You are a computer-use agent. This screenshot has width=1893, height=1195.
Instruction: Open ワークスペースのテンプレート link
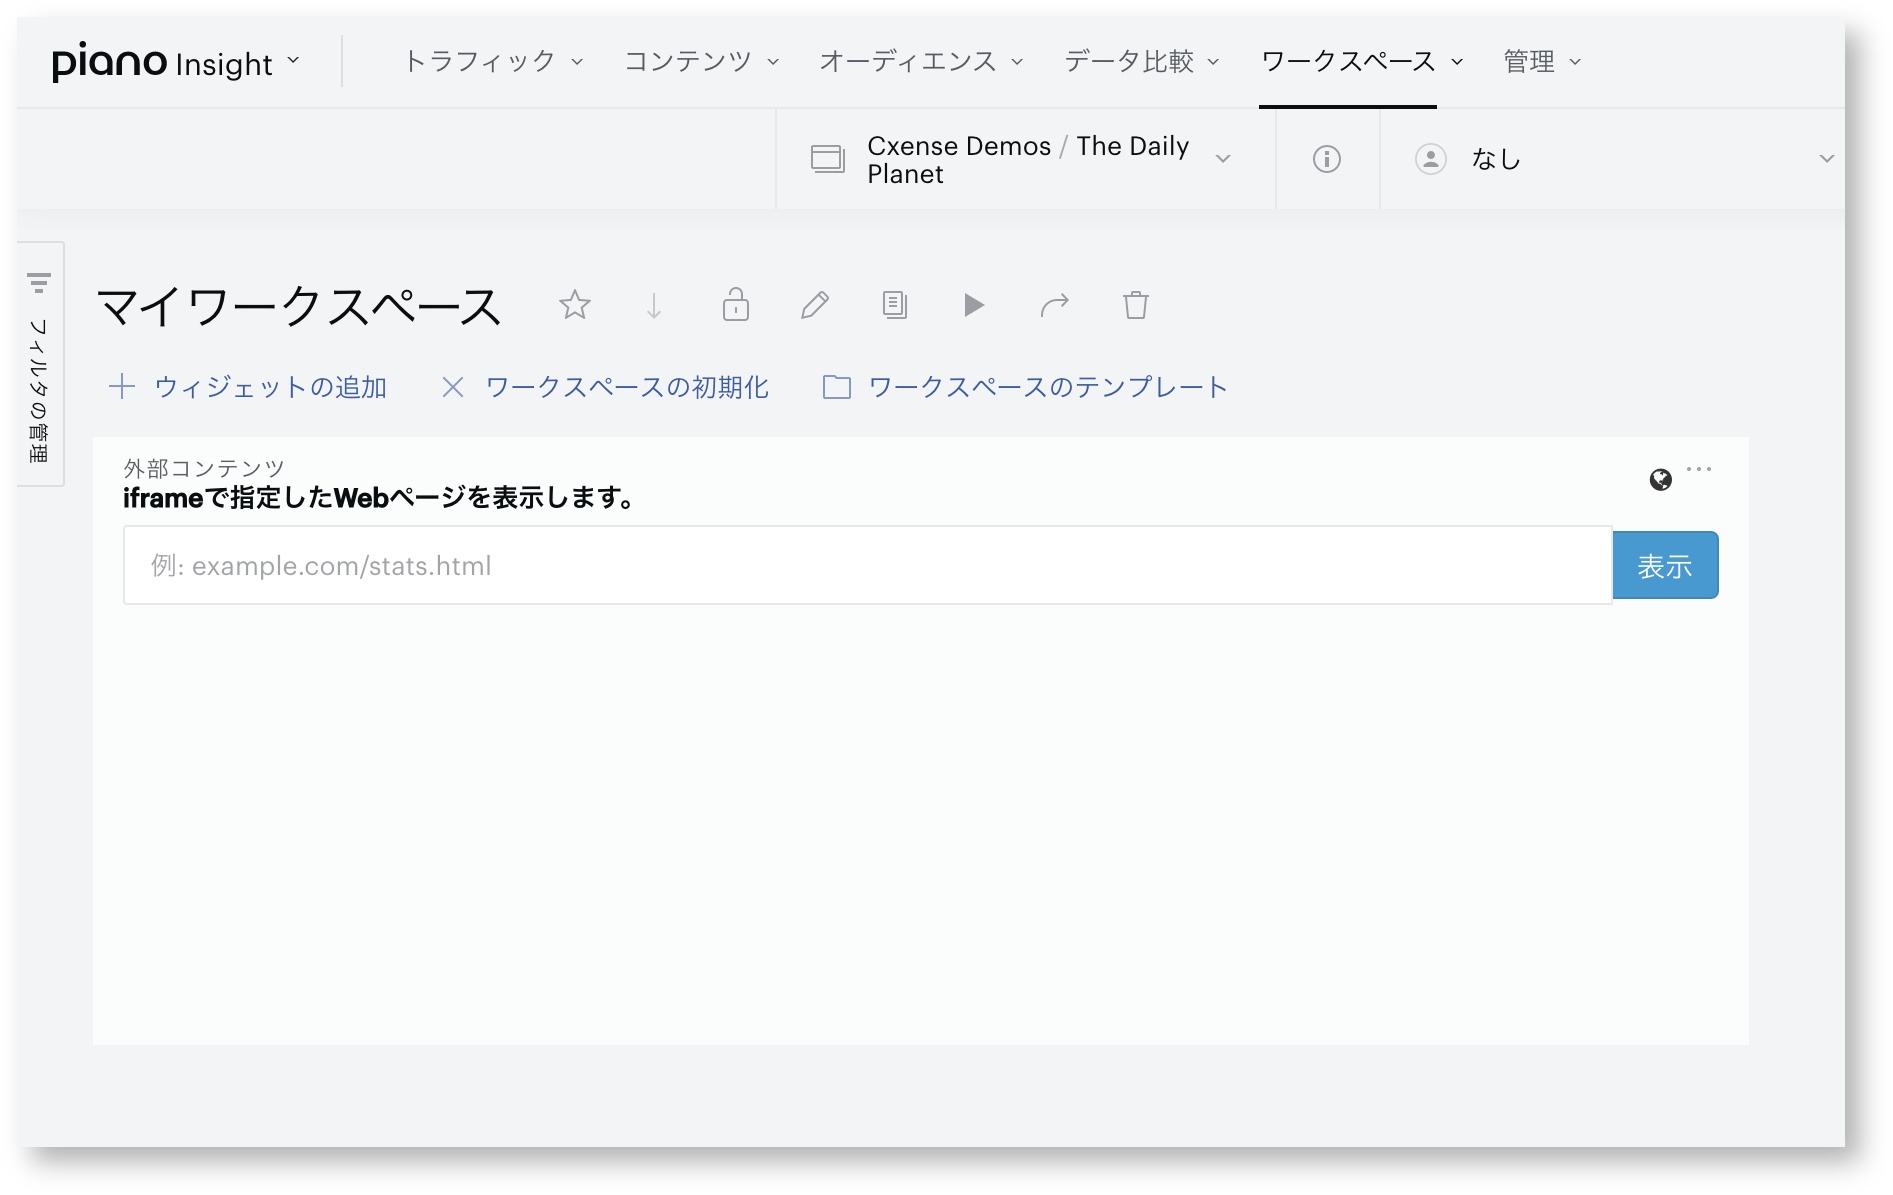click(1025, 387)
